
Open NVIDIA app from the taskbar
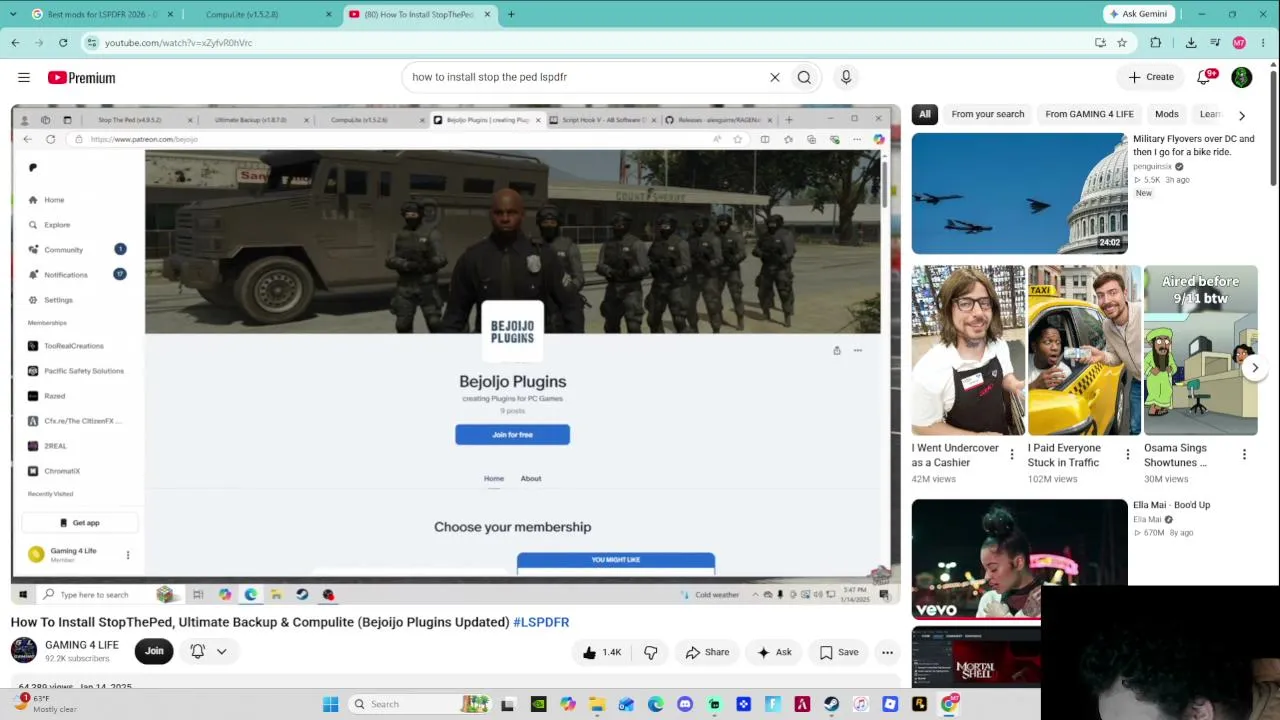(x=539, y=704)
